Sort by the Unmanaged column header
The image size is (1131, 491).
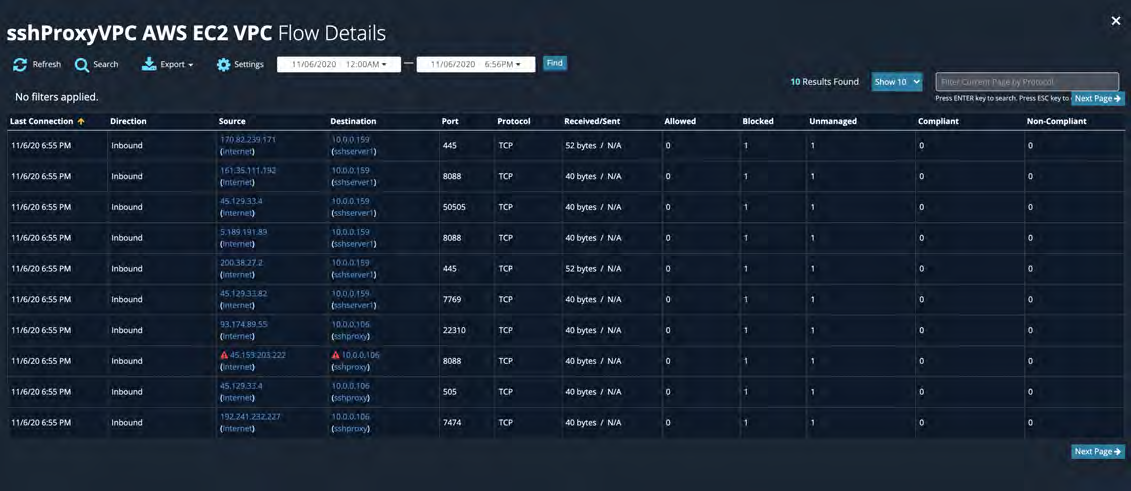(x=832, y=121)
